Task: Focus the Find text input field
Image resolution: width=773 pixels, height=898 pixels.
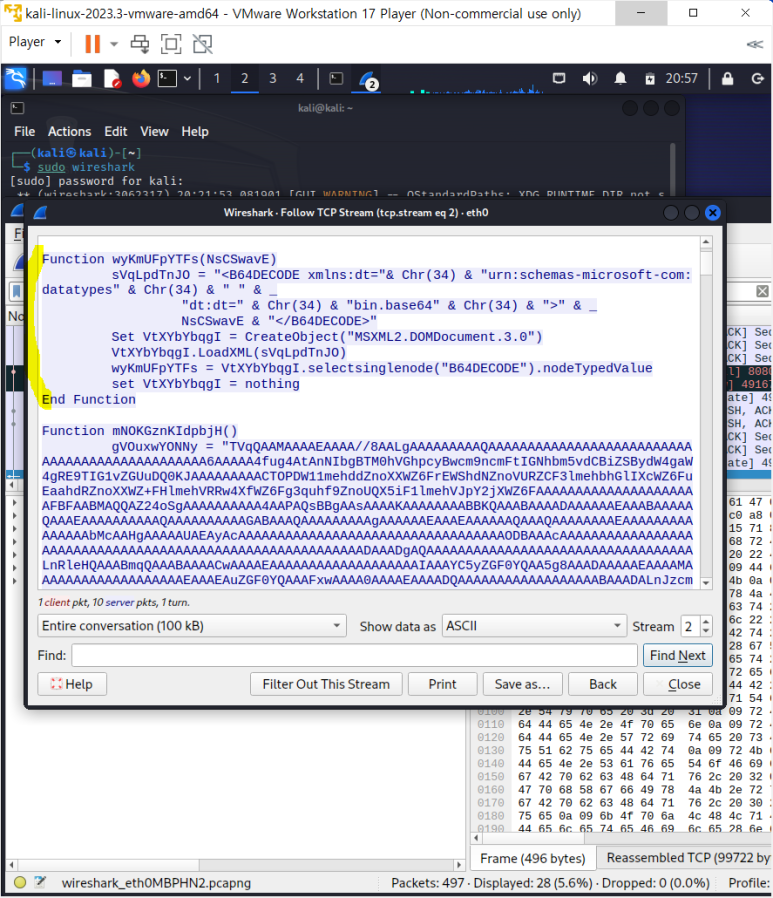Action: coord(354,655)
